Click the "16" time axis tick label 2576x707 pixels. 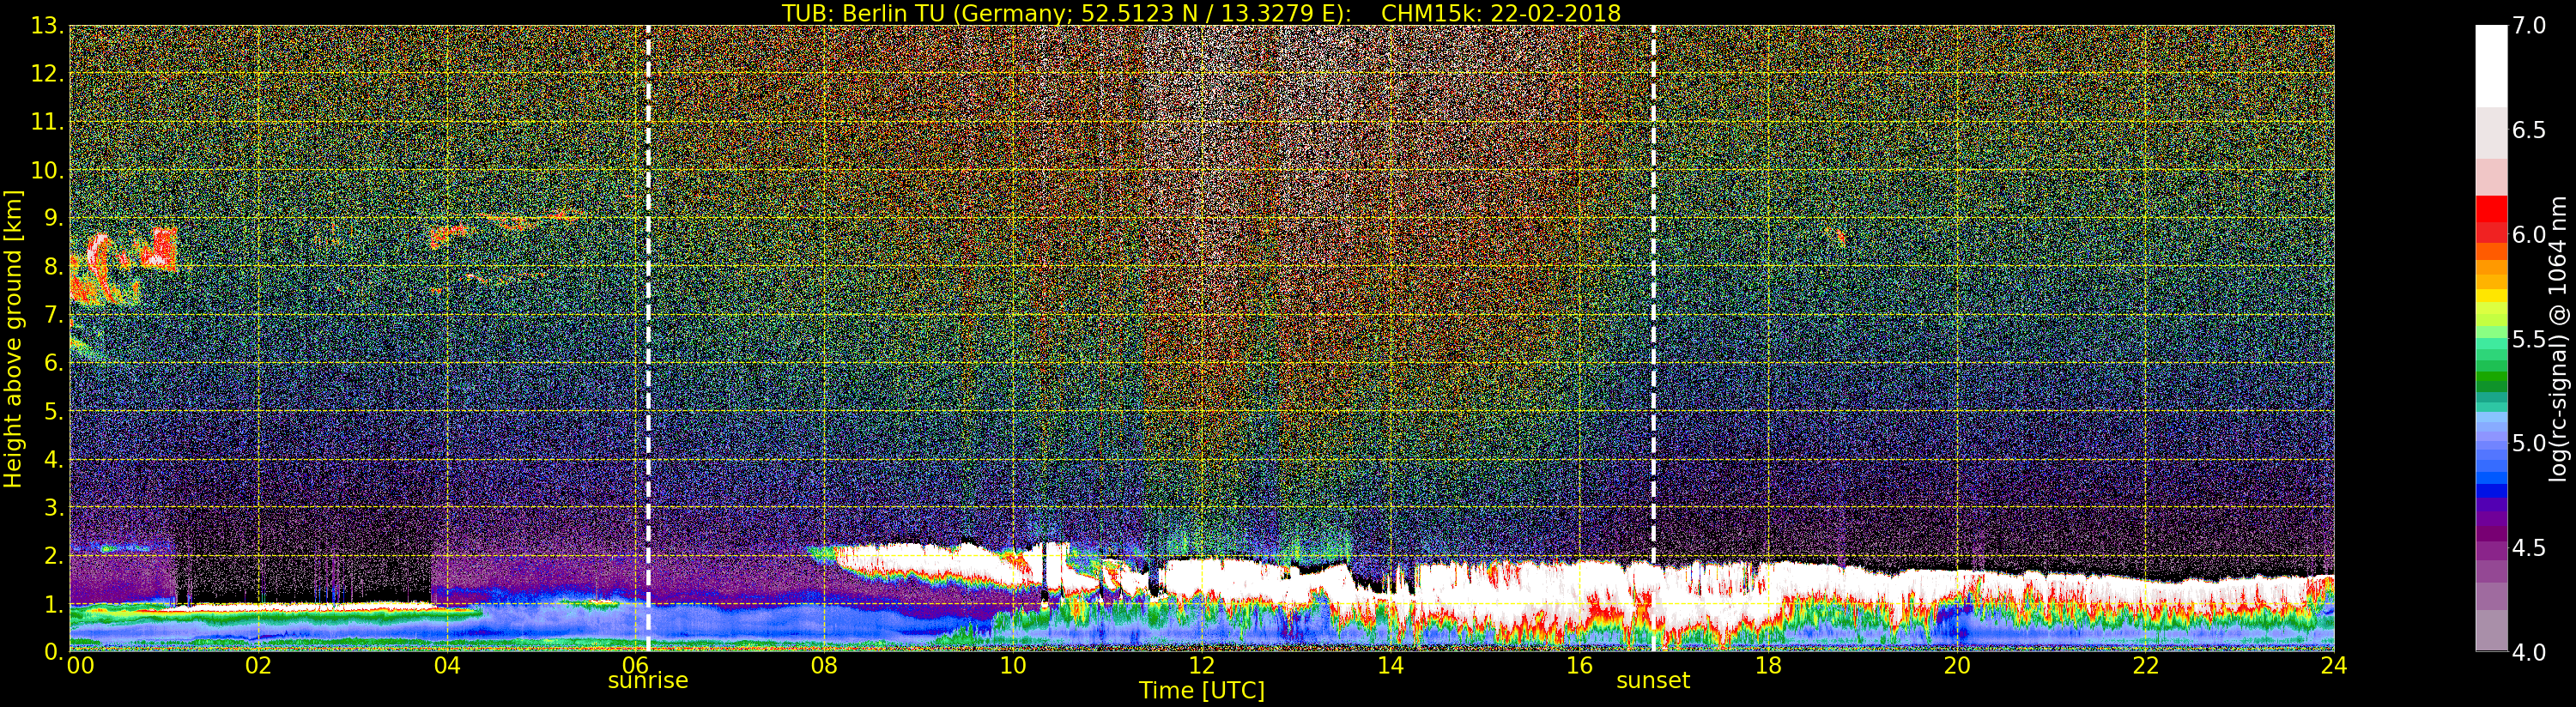(x=1579, y=665)
